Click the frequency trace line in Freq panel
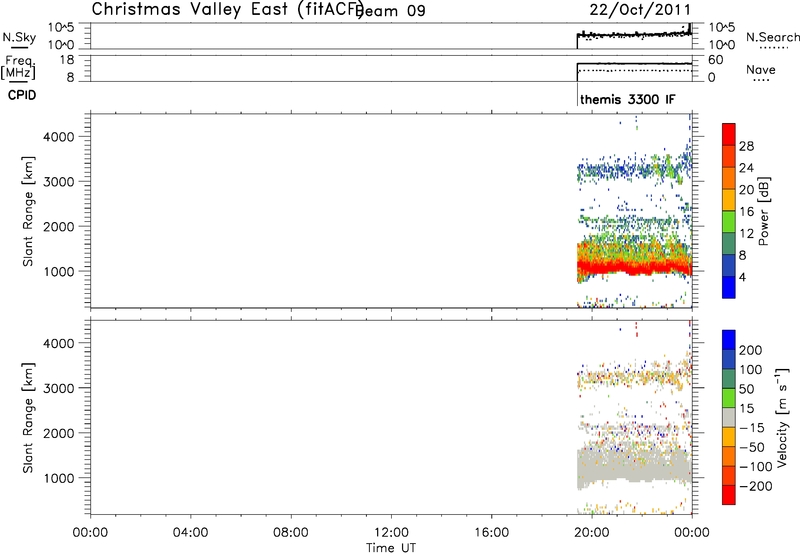Screen dimensions: 800x554 coord(634,64)
